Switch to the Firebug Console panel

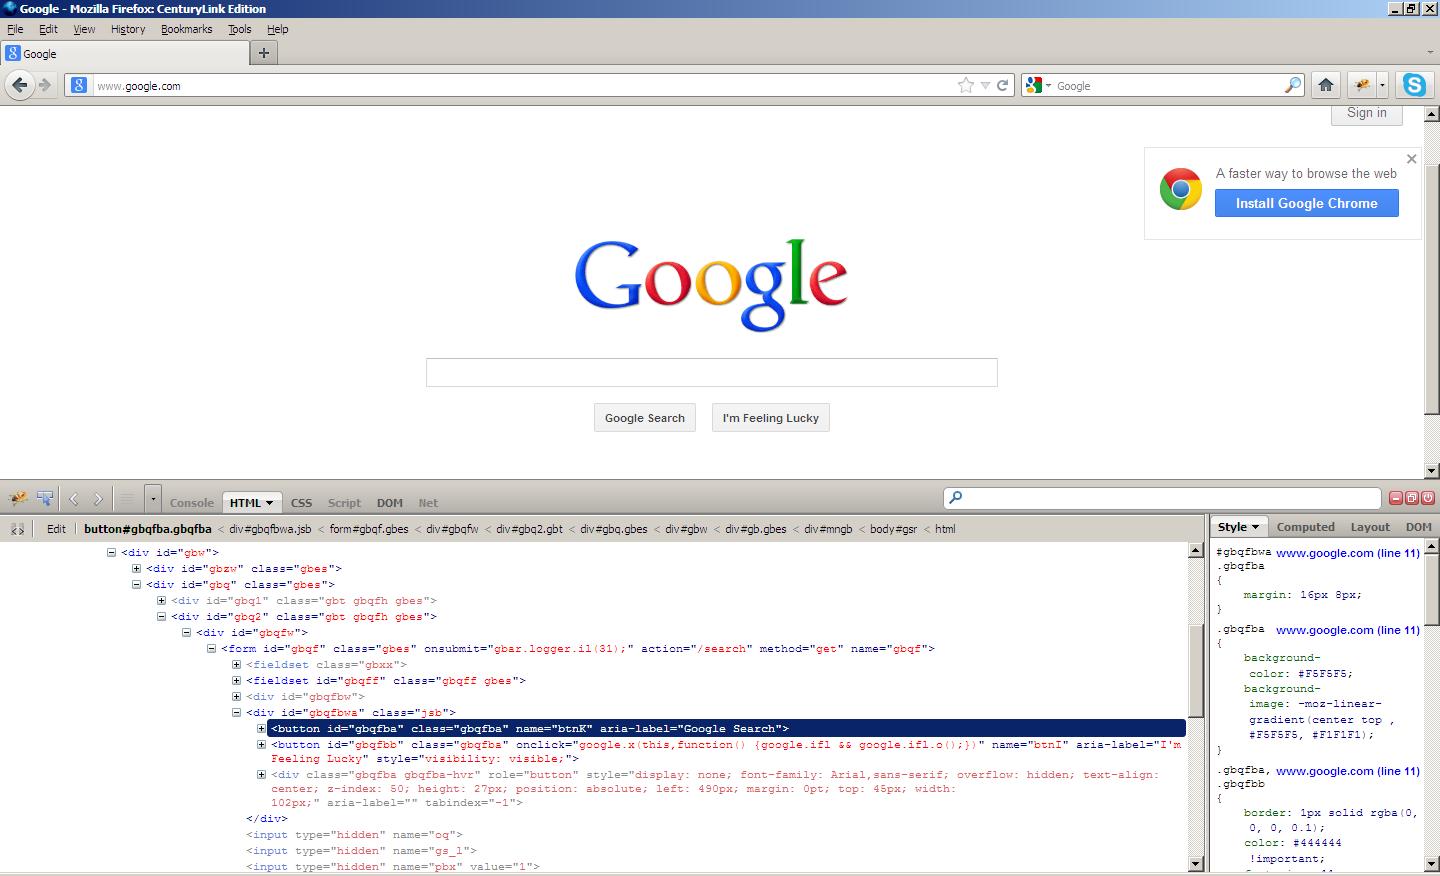(x=192, y=503)
